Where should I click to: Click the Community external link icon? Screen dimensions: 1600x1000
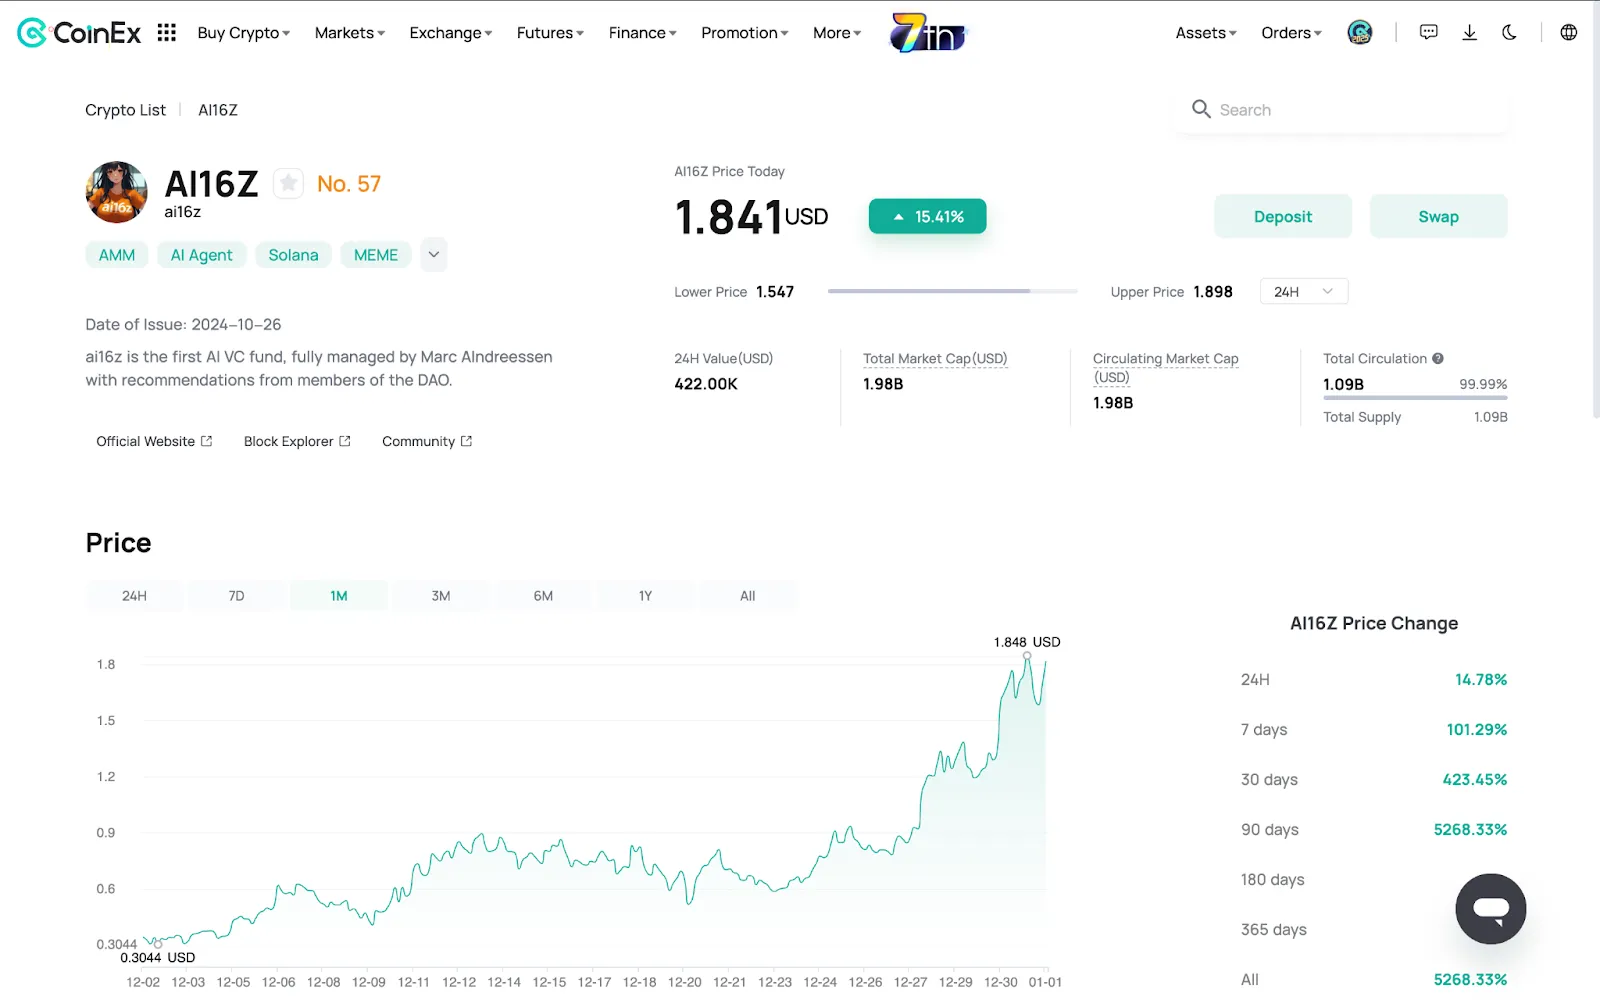(466, 441)
